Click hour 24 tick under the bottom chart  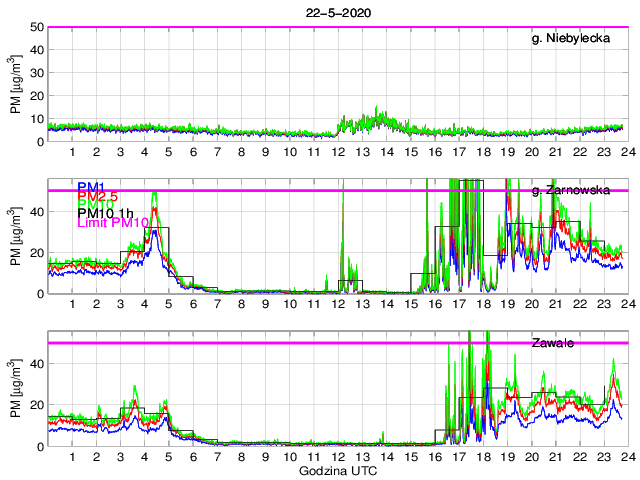click(x=626, y=457)
